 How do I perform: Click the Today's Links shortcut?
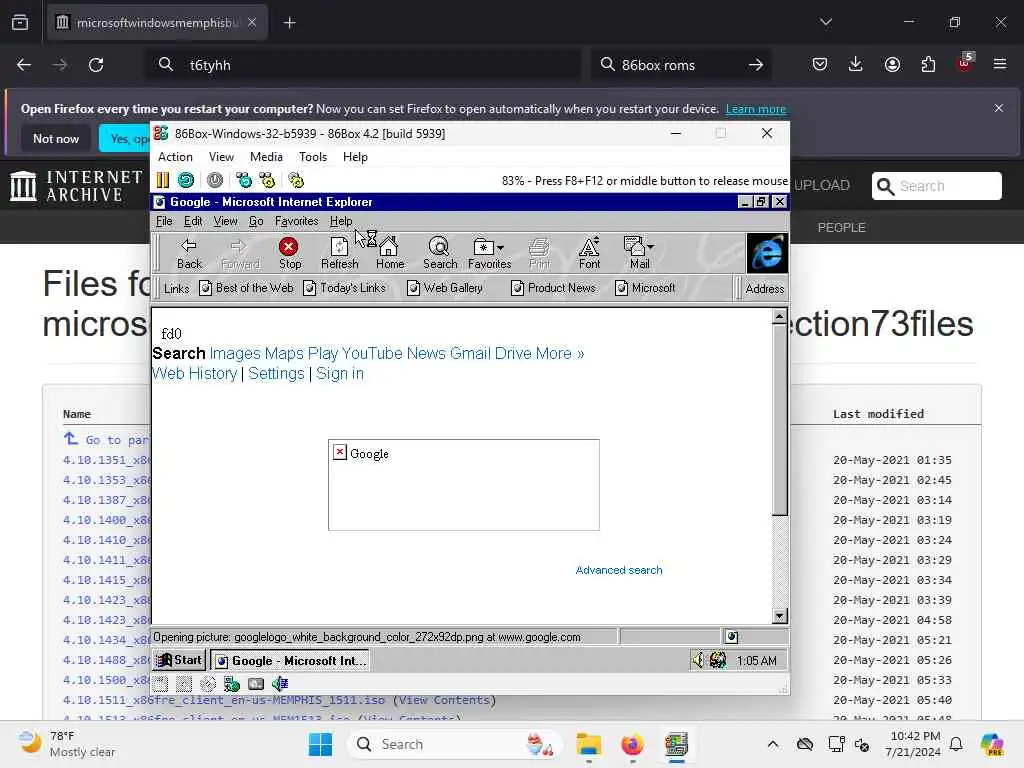point(345,288)
